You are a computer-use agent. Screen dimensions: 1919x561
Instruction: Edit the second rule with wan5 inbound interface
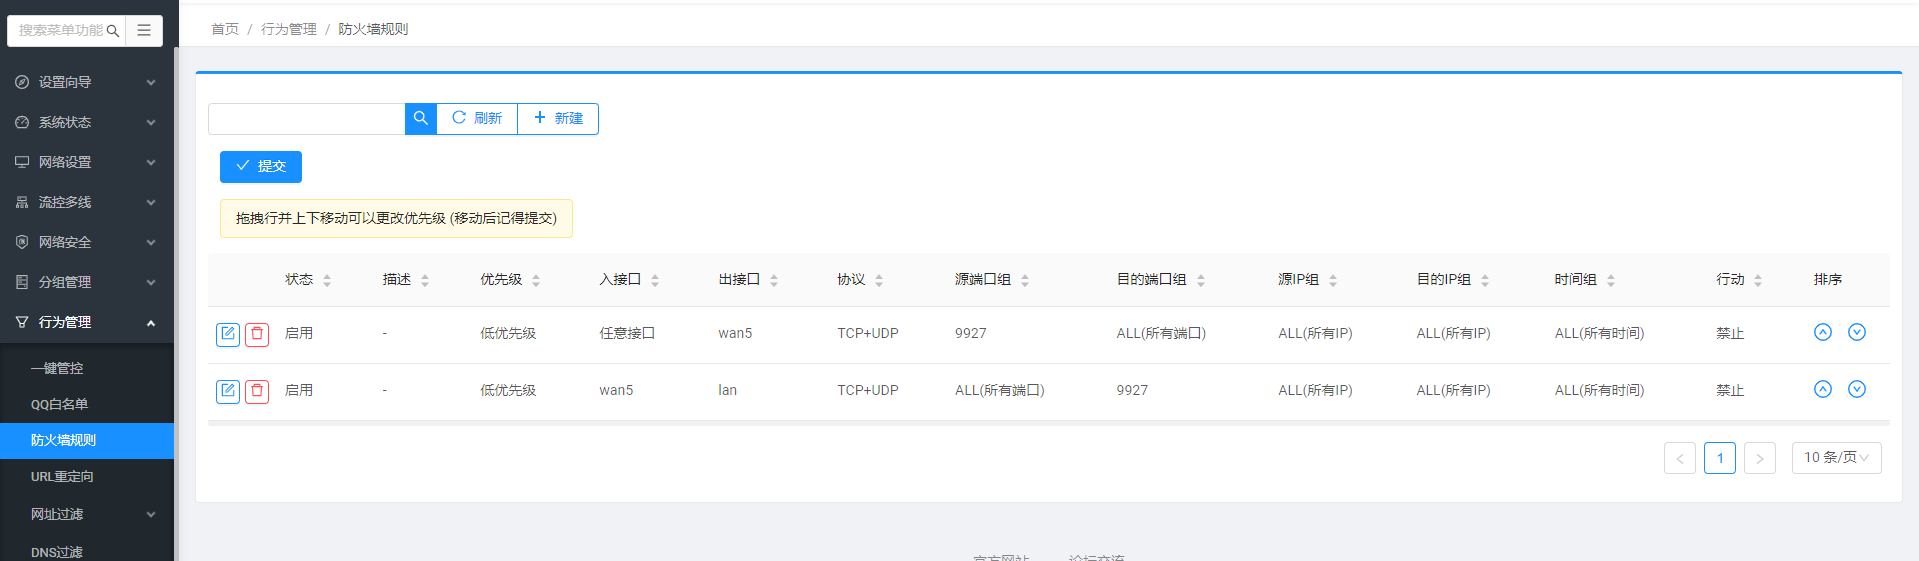pos(228,391)
